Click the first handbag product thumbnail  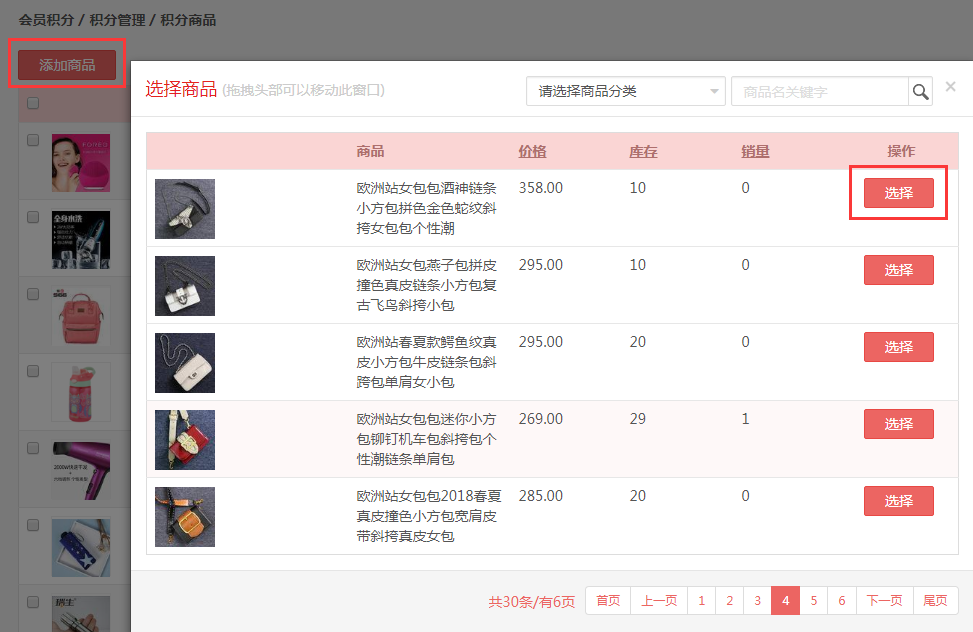(185, 209)
